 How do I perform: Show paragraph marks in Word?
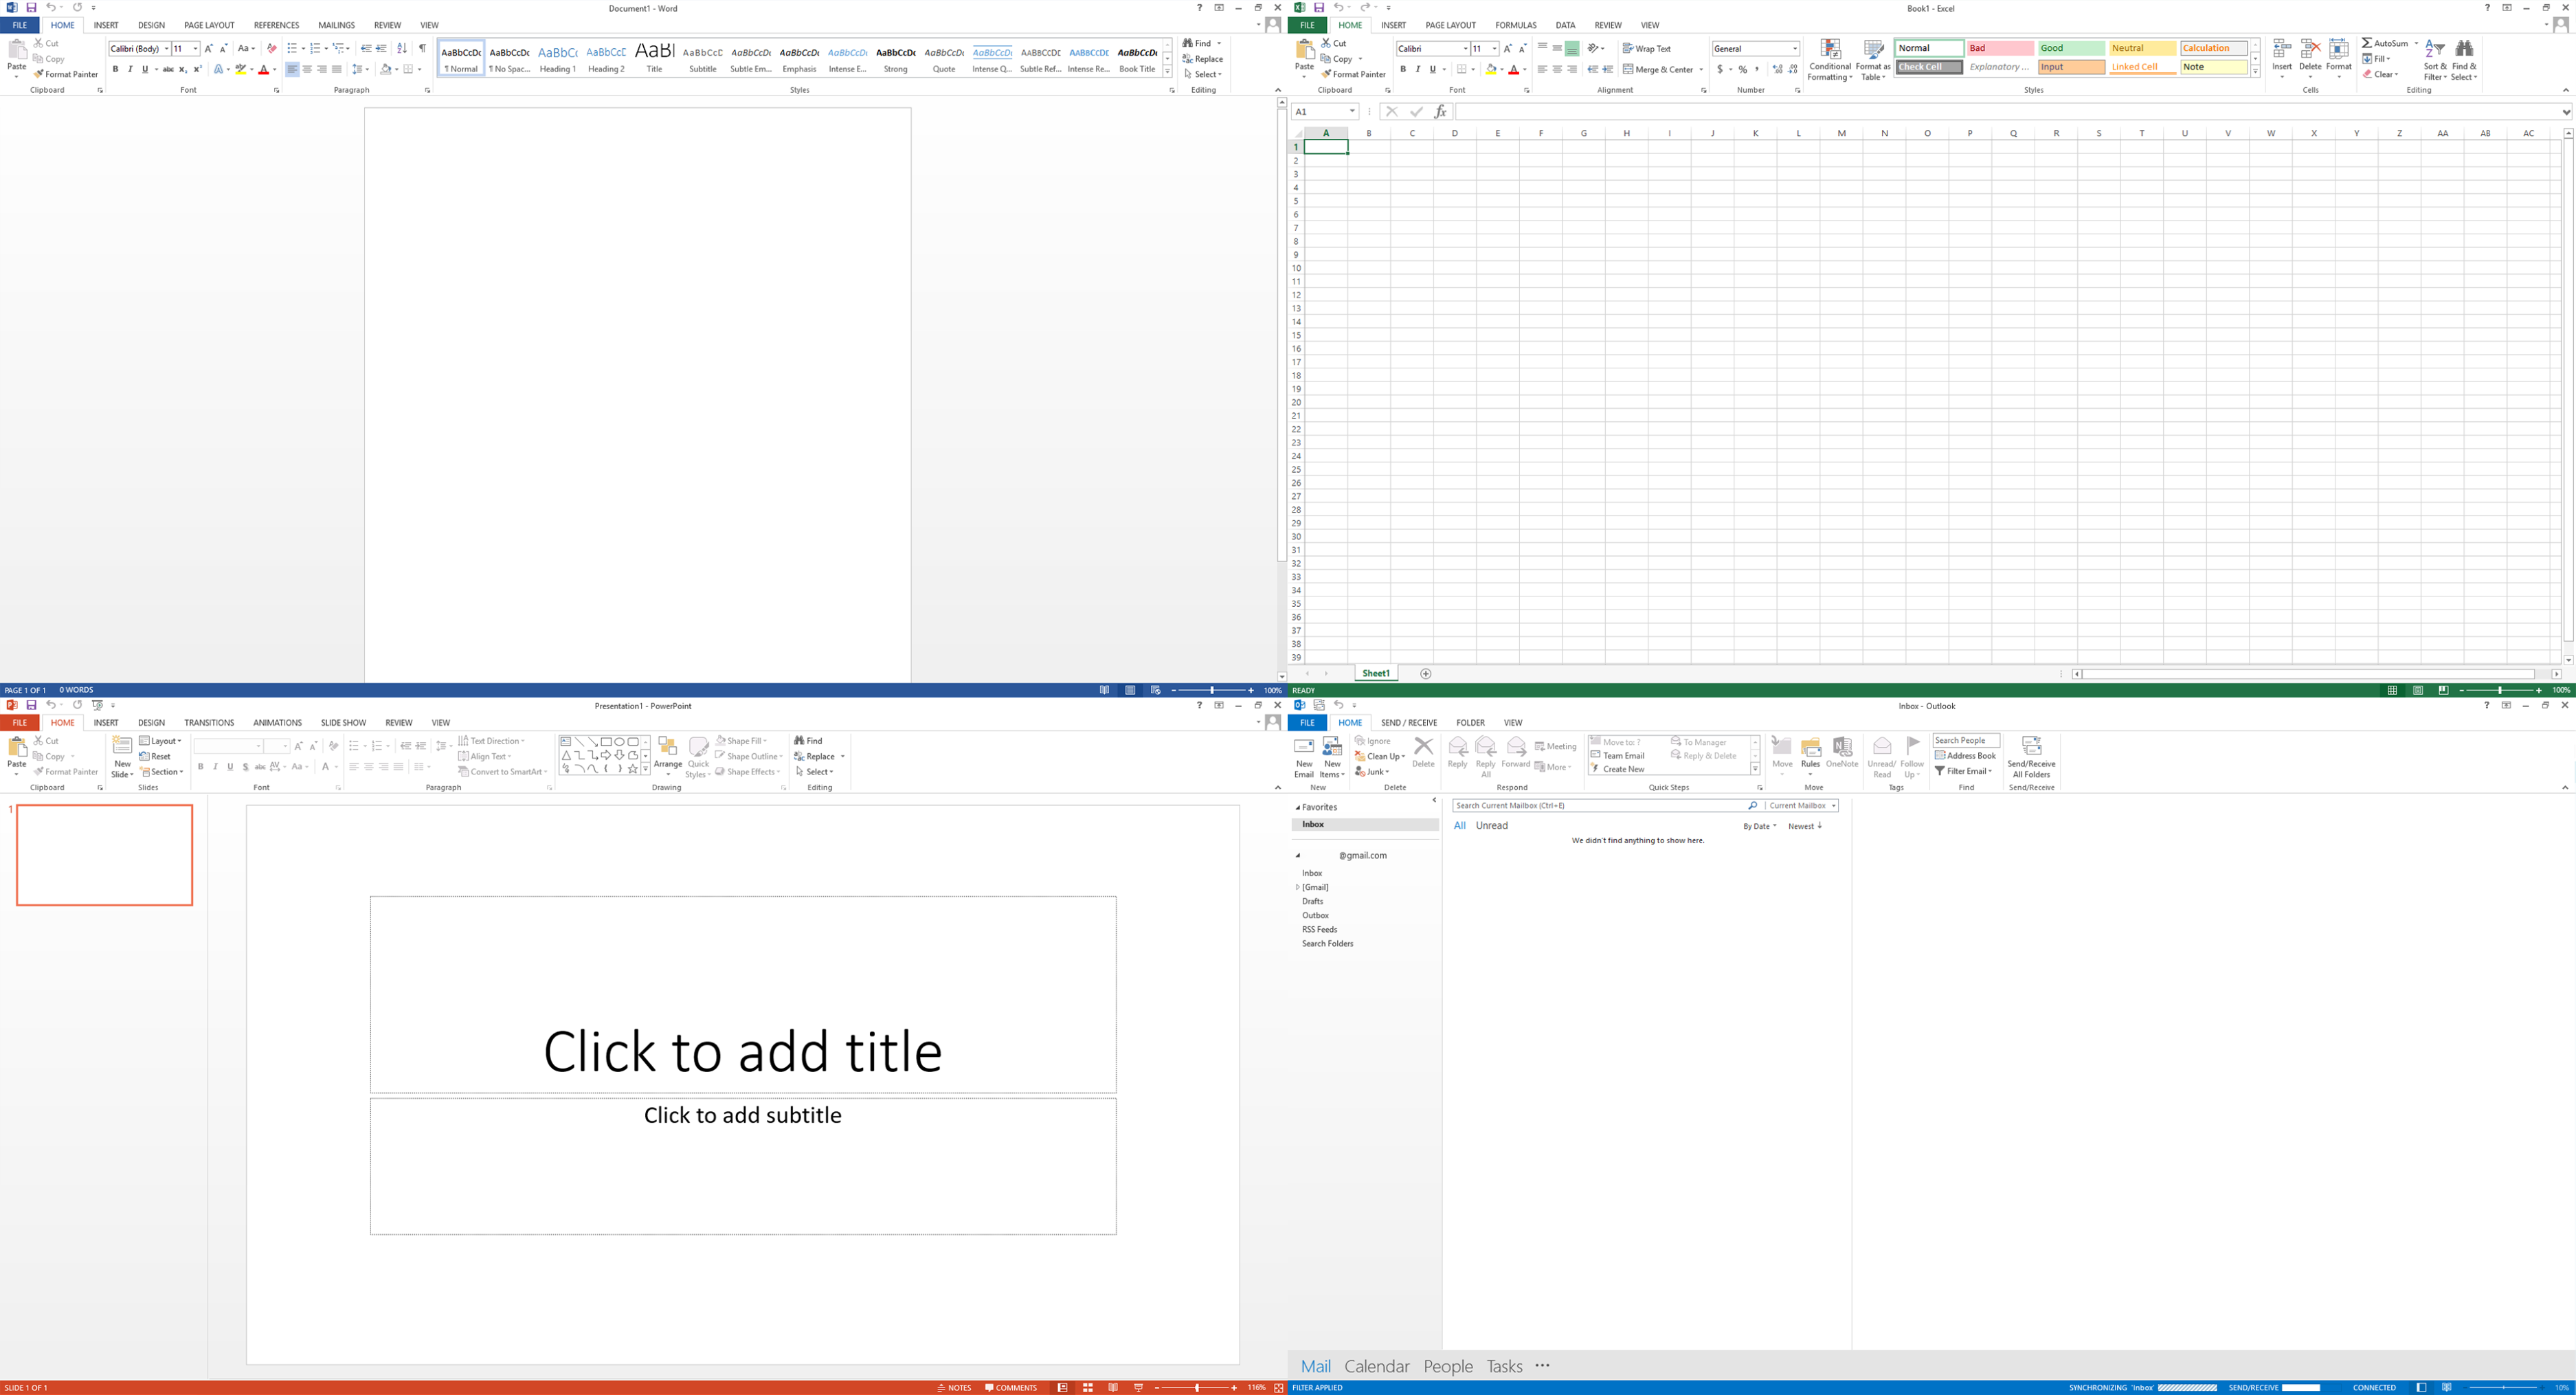coord(423,48)
